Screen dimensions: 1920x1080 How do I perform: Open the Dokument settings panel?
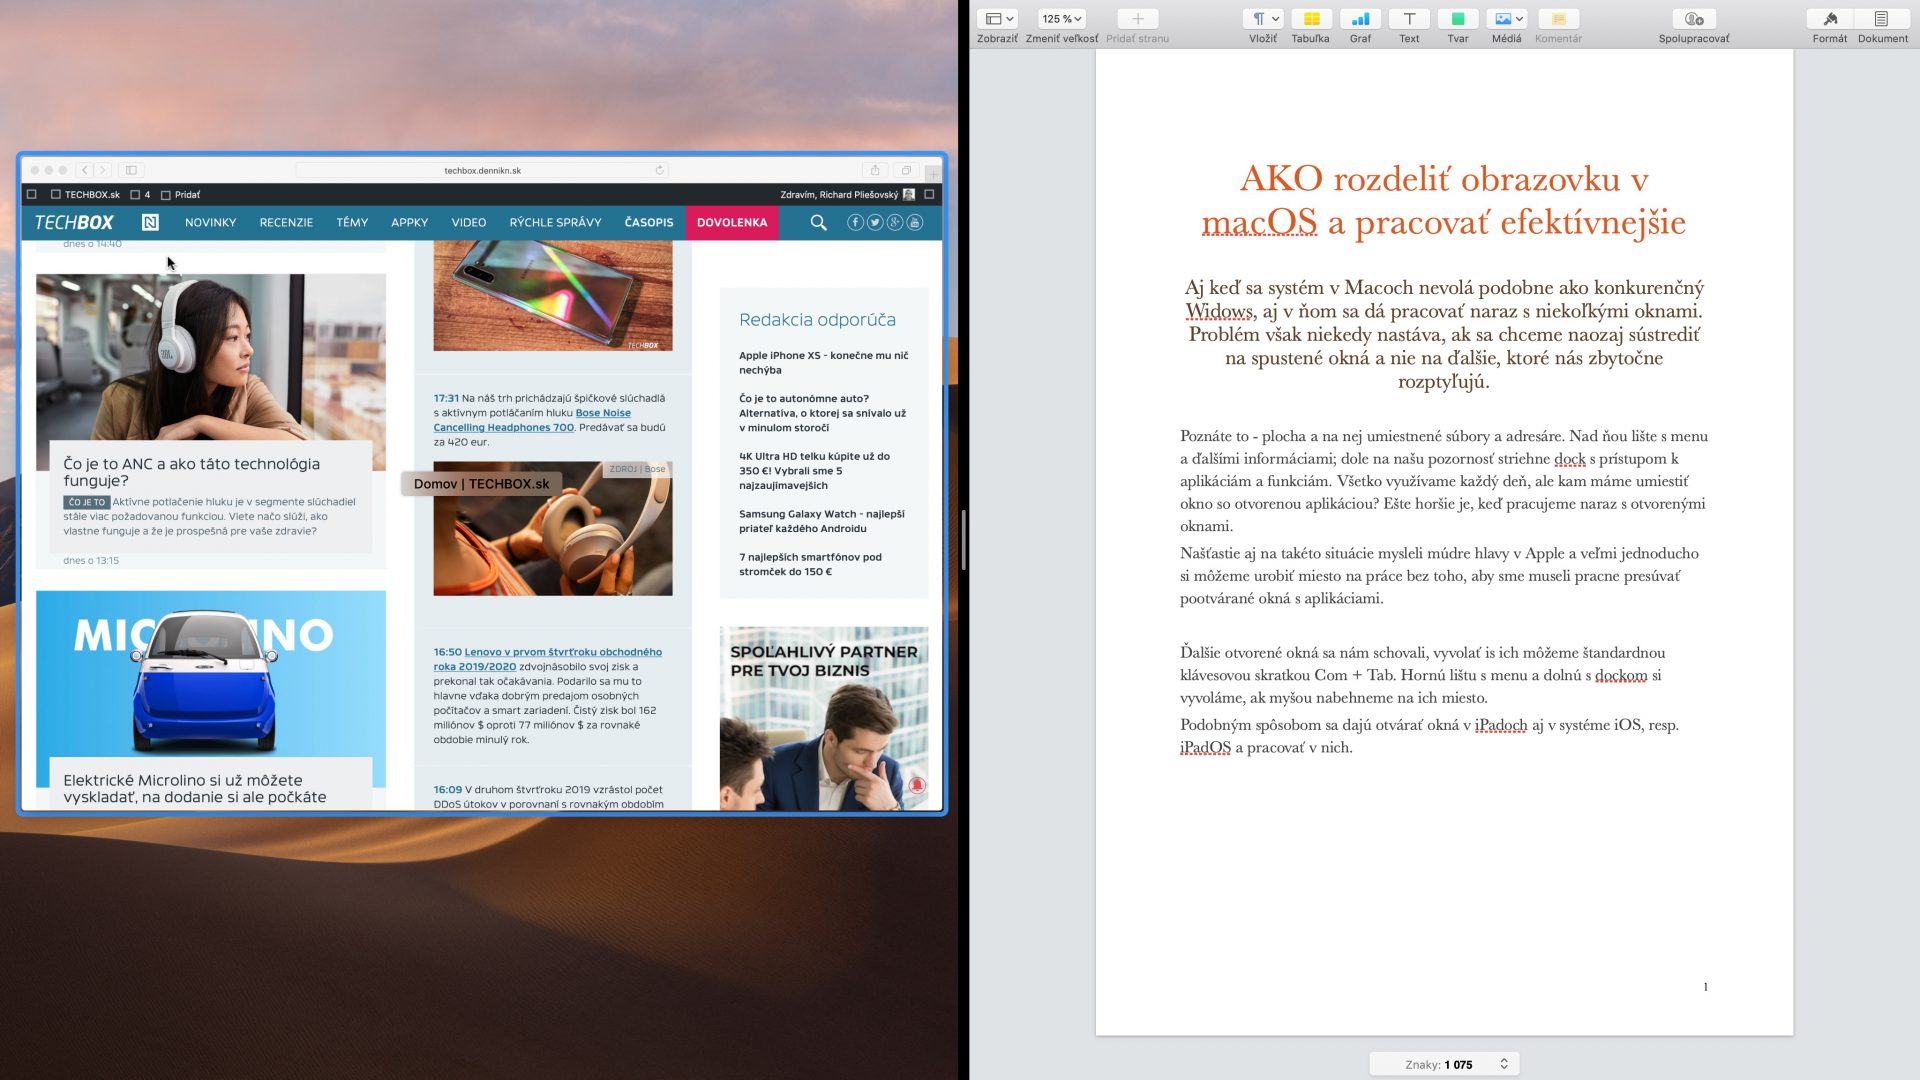pyautogui.click(x=1882, y=19)
